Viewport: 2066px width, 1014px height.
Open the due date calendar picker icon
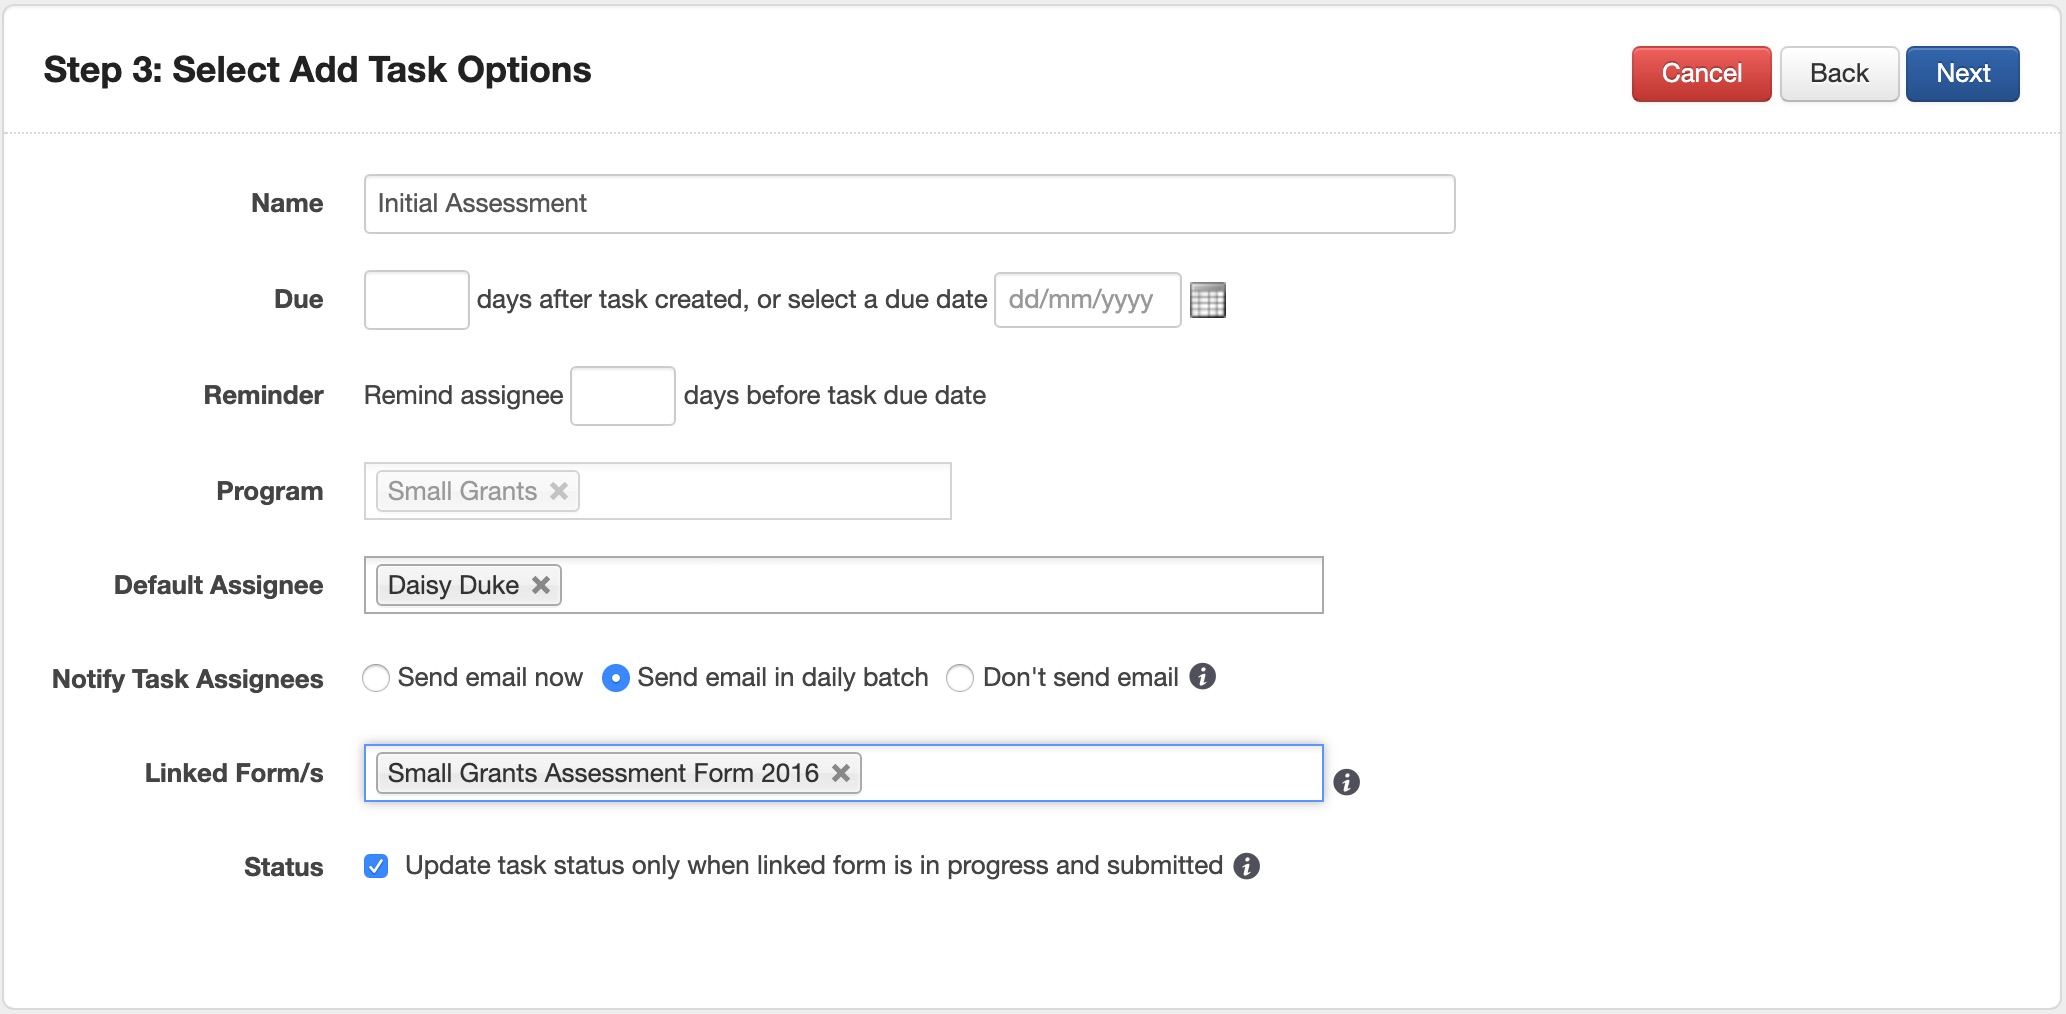point(1208,300)
